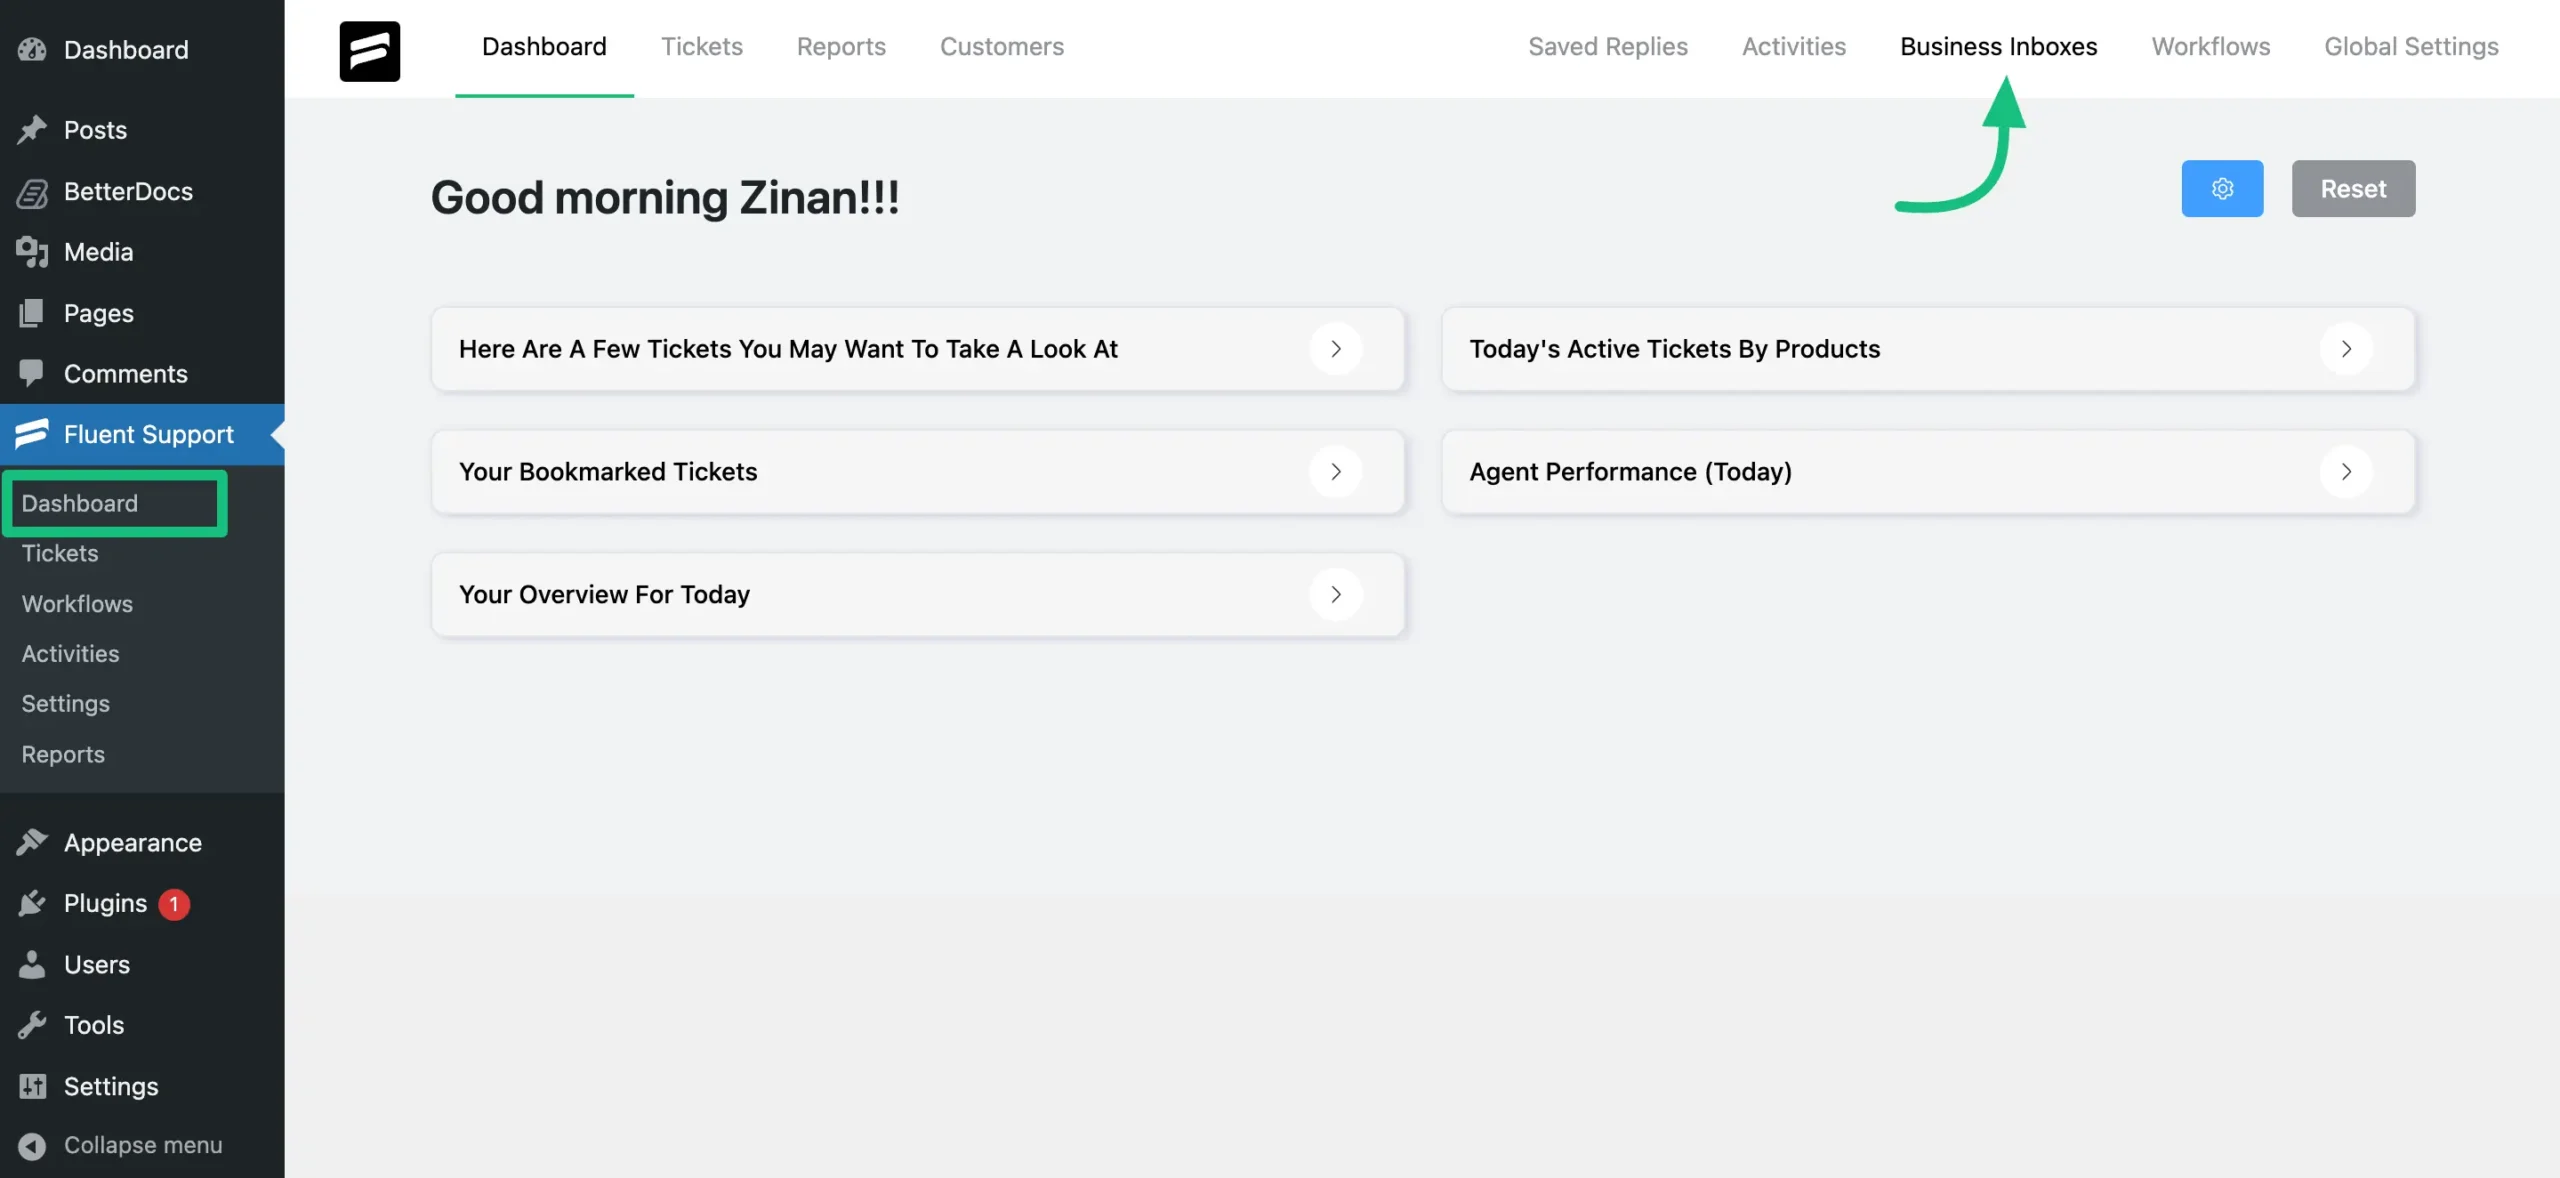Switch to the Dashboard top tab
2560x1178 pixels.
[x=544, y=46]
